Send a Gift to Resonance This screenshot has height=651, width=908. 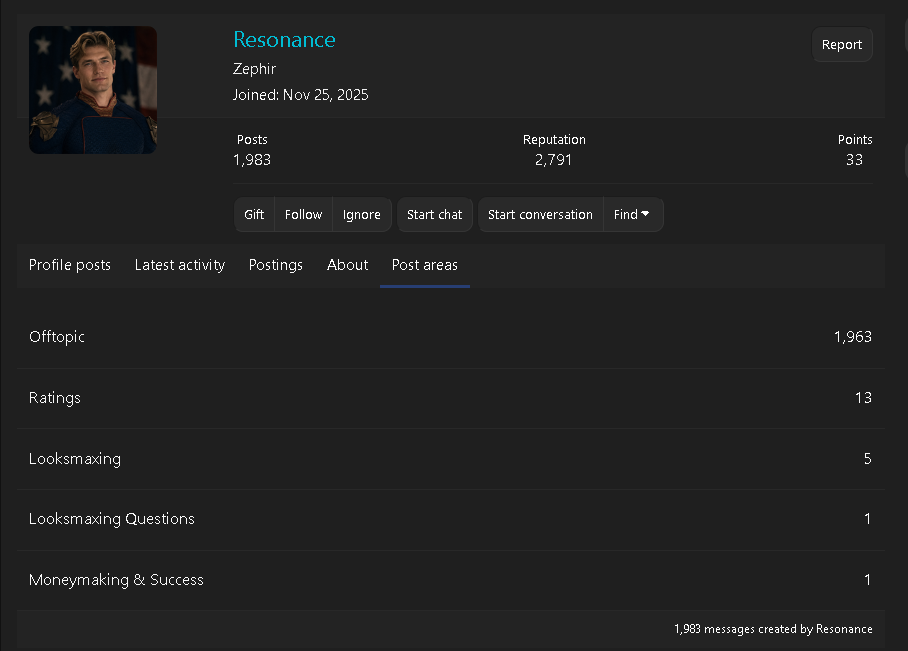(254, 214)
